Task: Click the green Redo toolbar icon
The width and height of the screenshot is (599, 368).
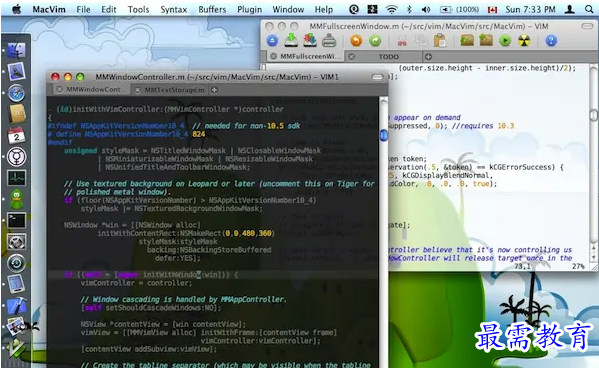Action: [375, 41]
